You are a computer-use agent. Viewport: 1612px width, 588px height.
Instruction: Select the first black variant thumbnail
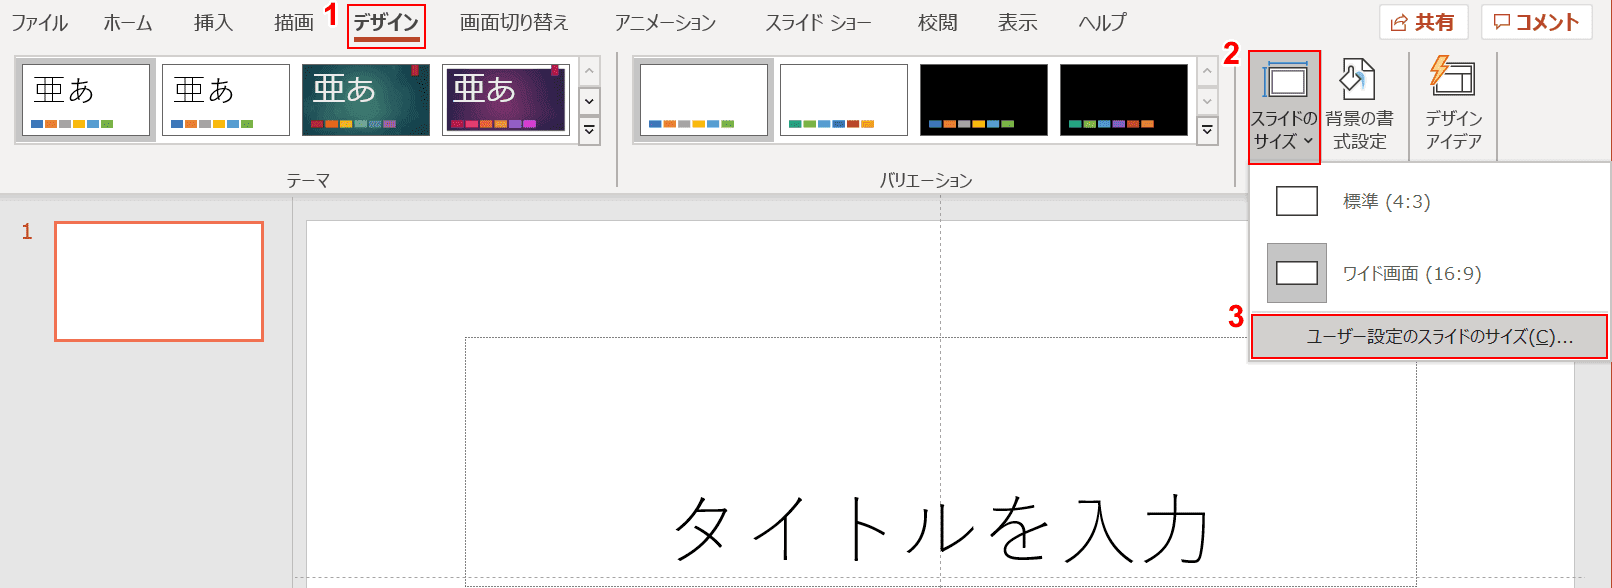pos(984,100)
